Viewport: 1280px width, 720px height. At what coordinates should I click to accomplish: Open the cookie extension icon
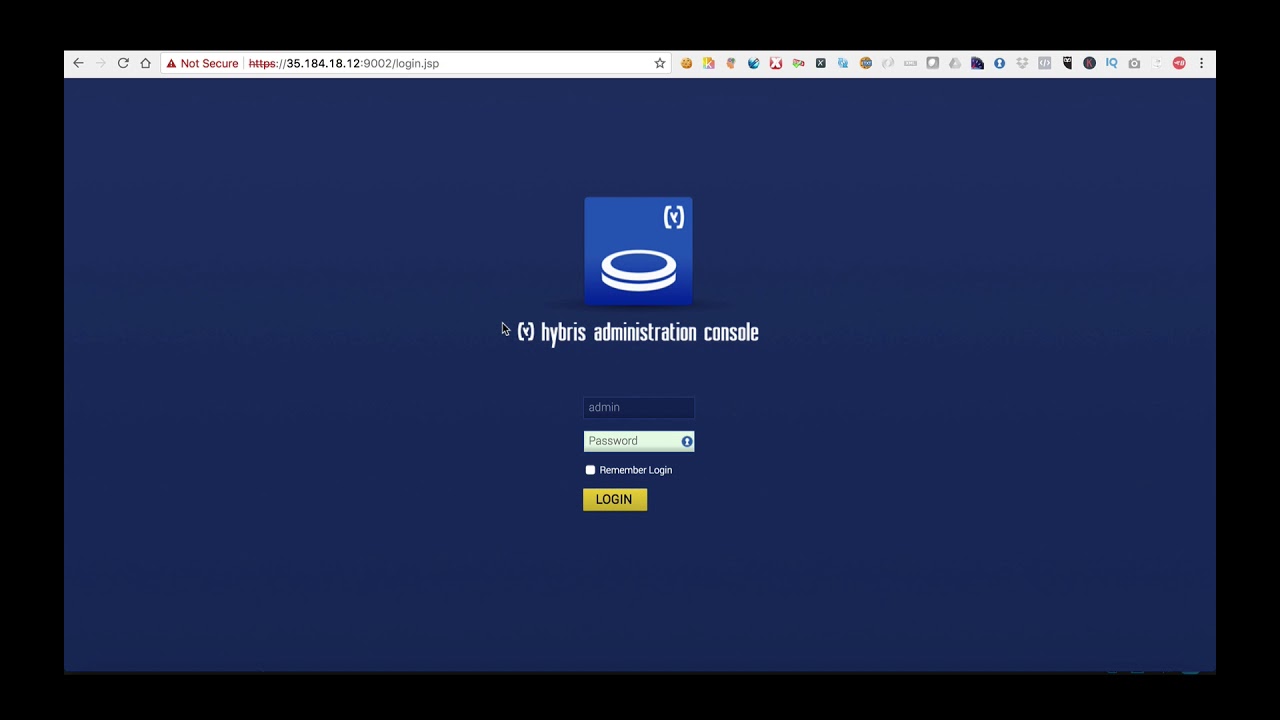(686, 63)
